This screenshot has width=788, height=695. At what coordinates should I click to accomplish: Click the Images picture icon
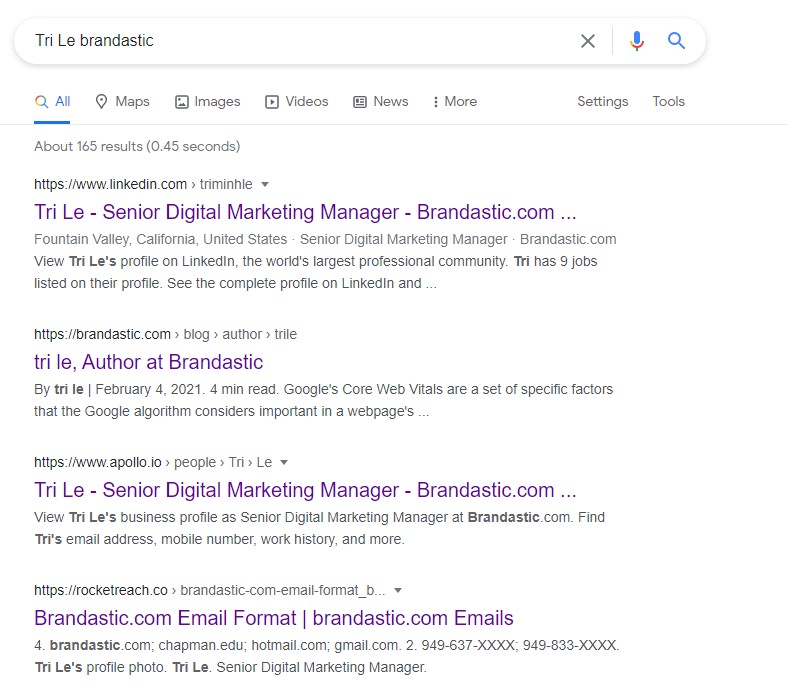coord(181,102)
